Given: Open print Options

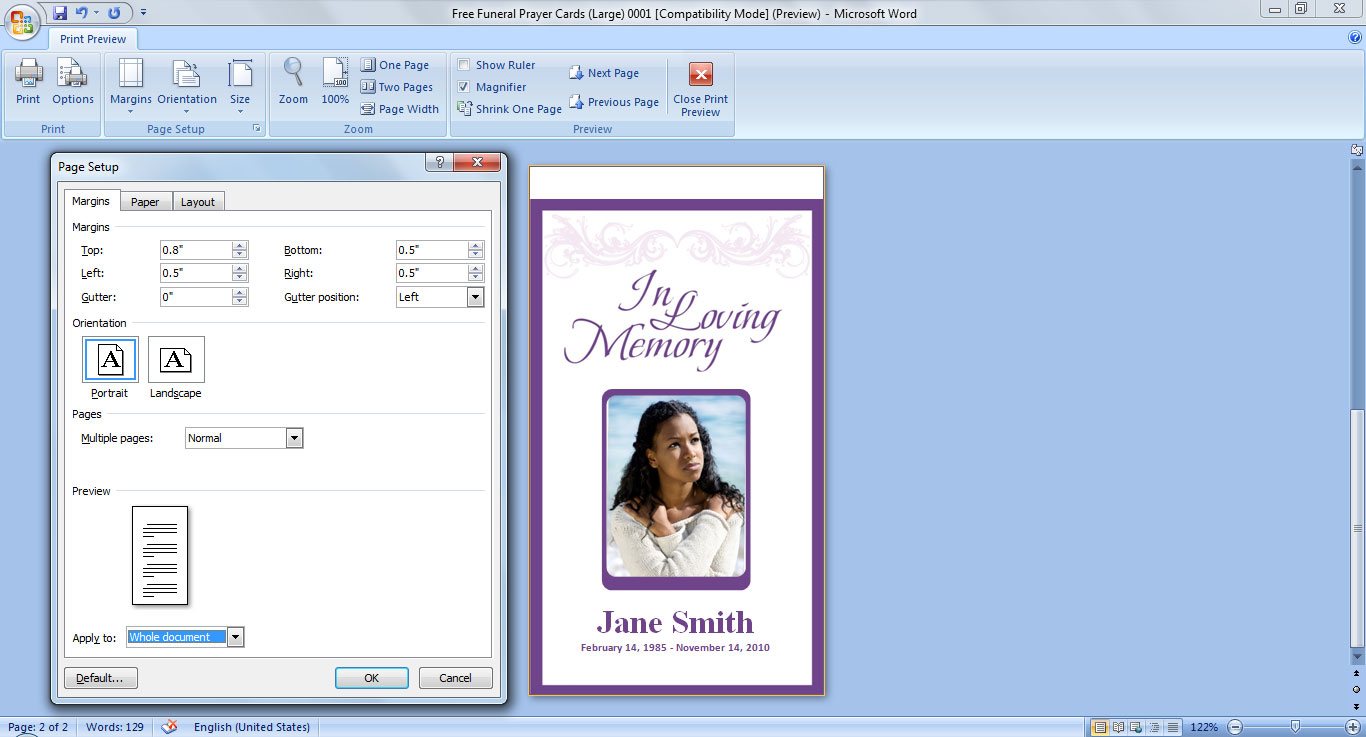Looking at the screenshot, I should 73,82.
